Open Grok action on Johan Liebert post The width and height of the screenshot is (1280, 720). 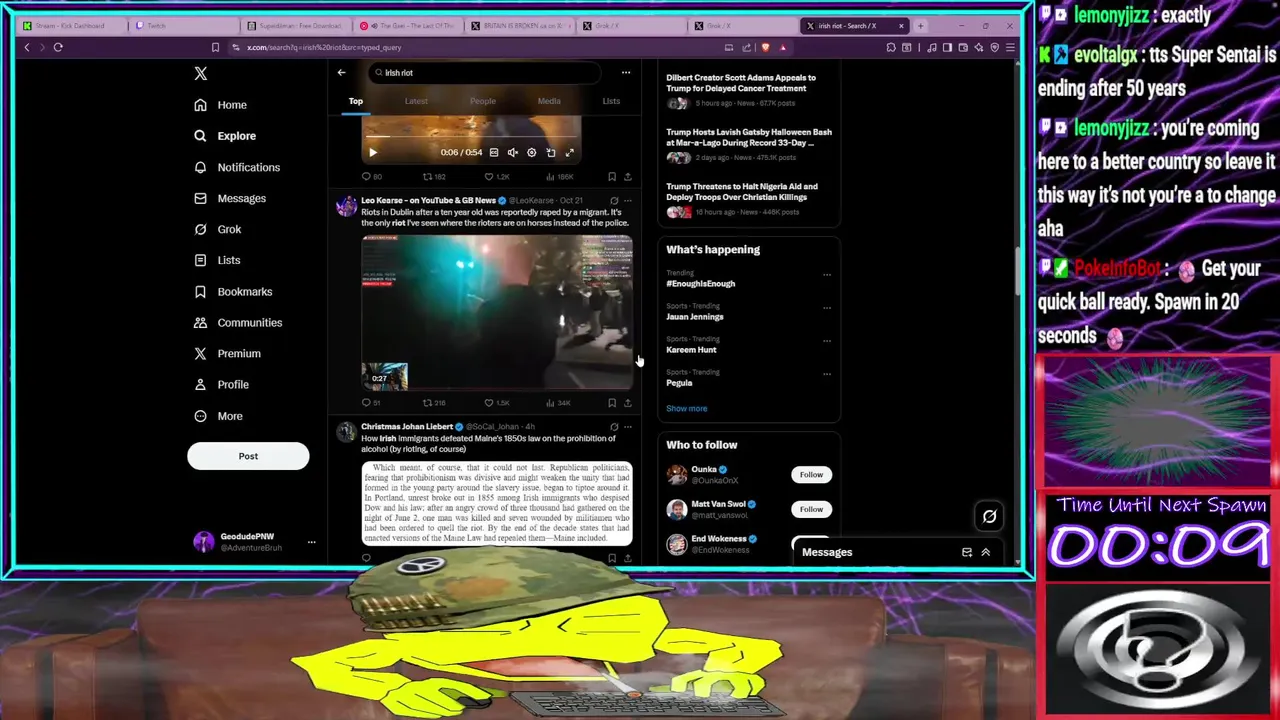coord(614,427)
